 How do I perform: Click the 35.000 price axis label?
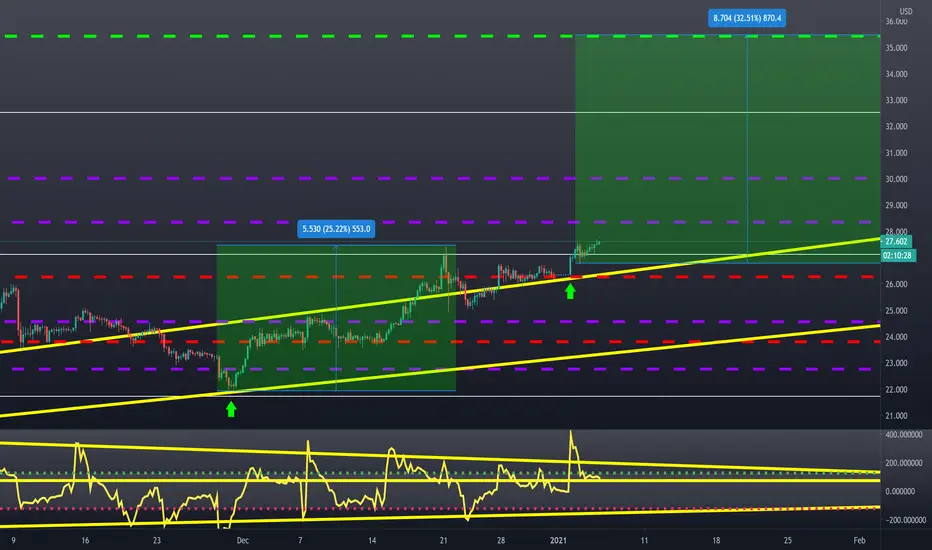tap(896, 48)
